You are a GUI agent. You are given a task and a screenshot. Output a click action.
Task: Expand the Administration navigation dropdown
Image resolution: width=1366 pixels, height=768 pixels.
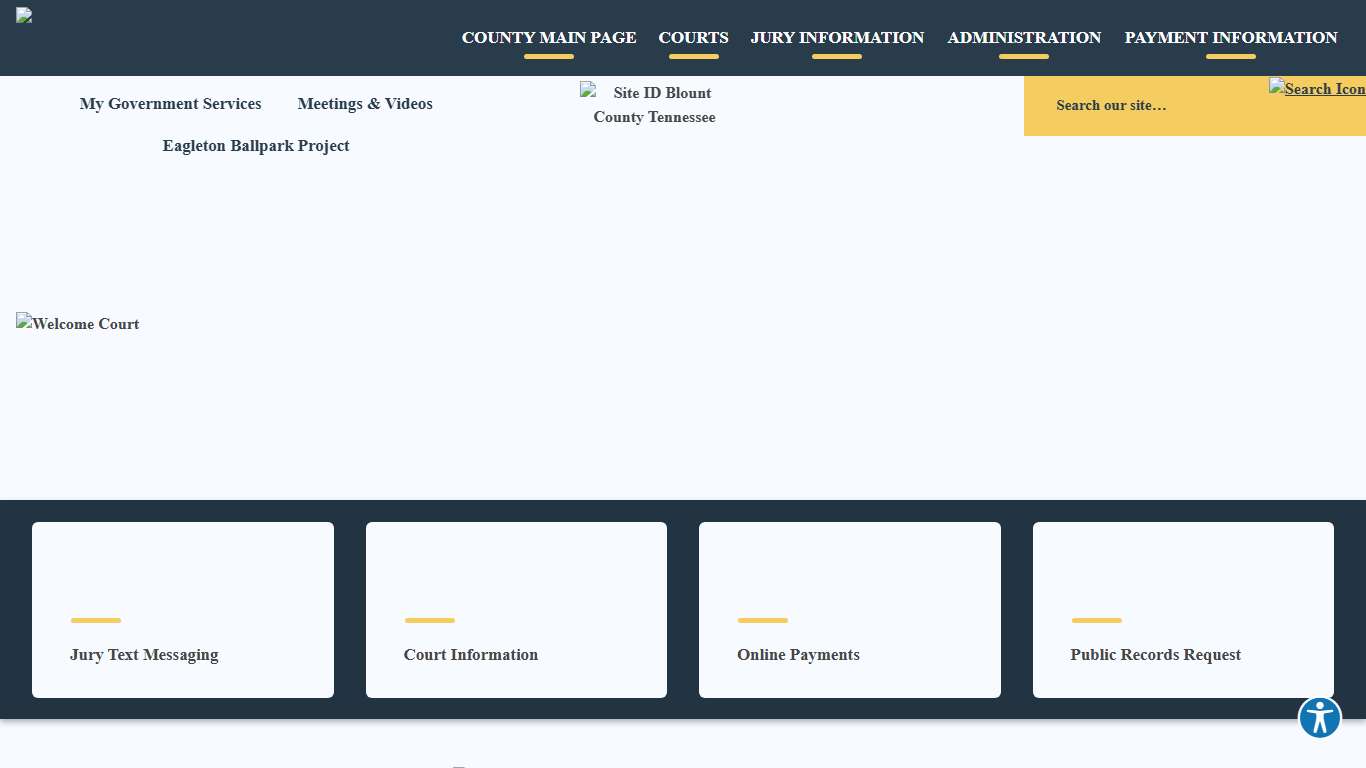pos(1024,38)
